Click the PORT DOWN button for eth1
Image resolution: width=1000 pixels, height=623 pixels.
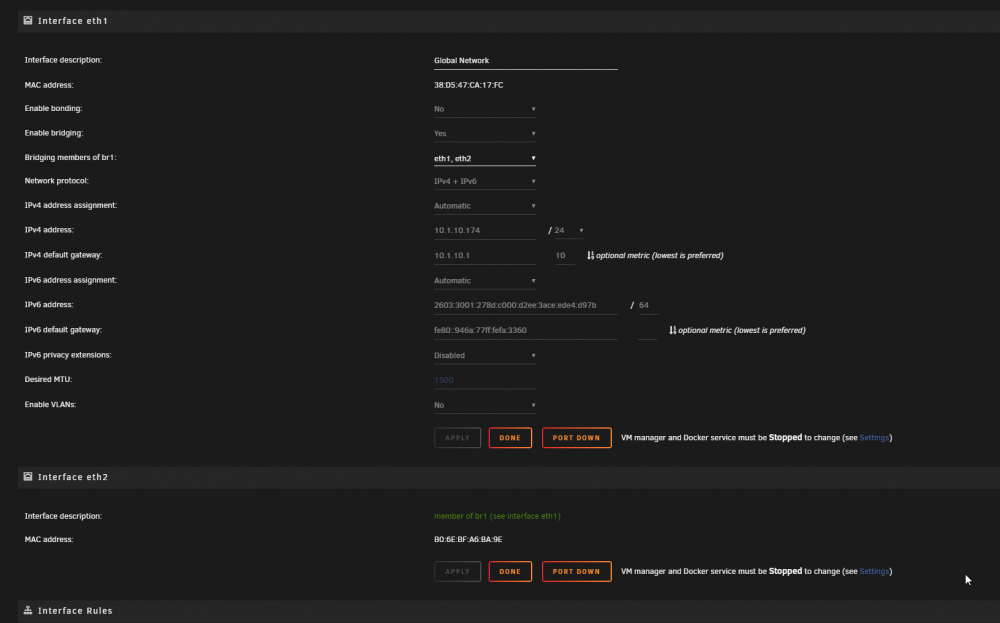(x=577, y=437)
